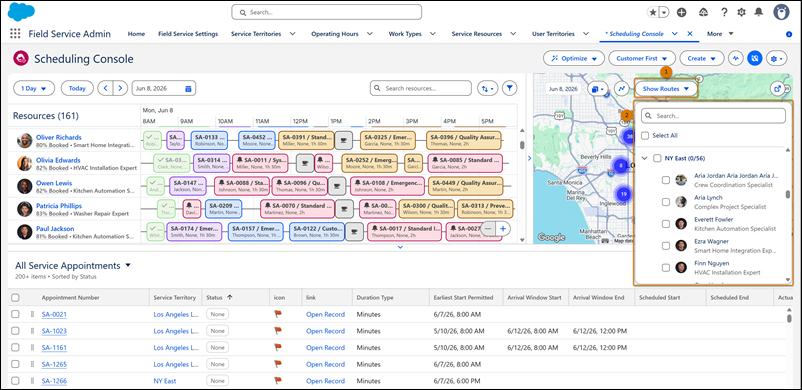
Task: Check the Finn Nguyen checkbox
Action: (665, 268)
